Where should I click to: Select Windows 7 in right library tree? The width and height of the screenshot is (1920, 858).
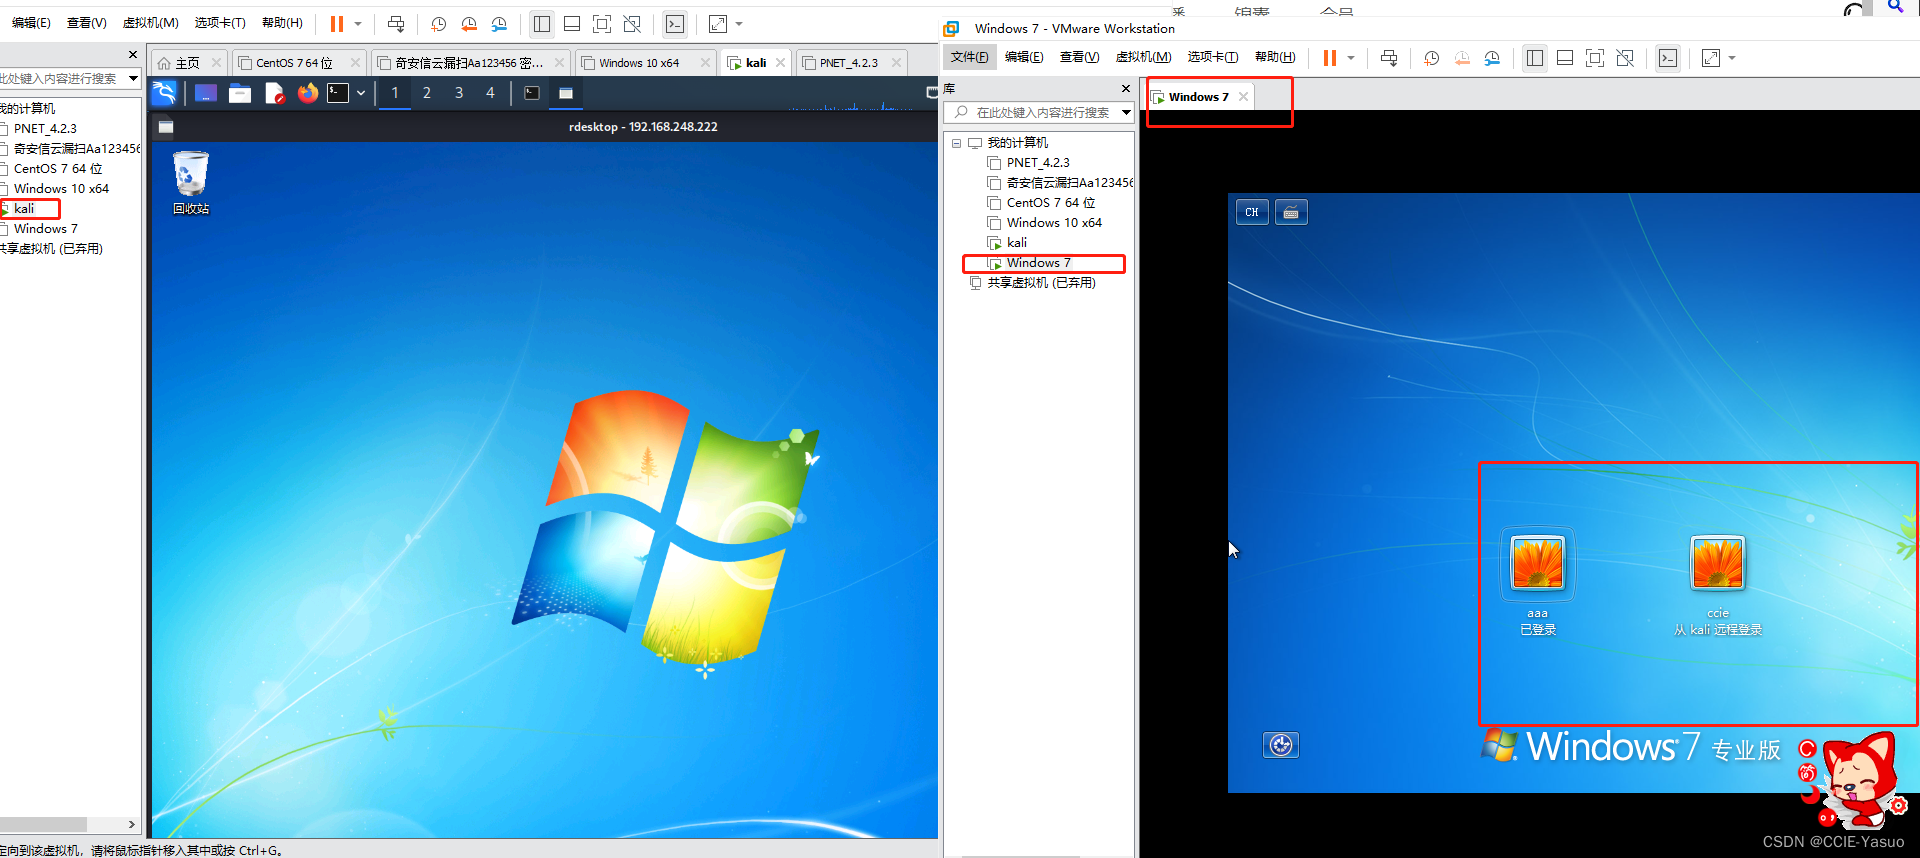[1038, 263]
